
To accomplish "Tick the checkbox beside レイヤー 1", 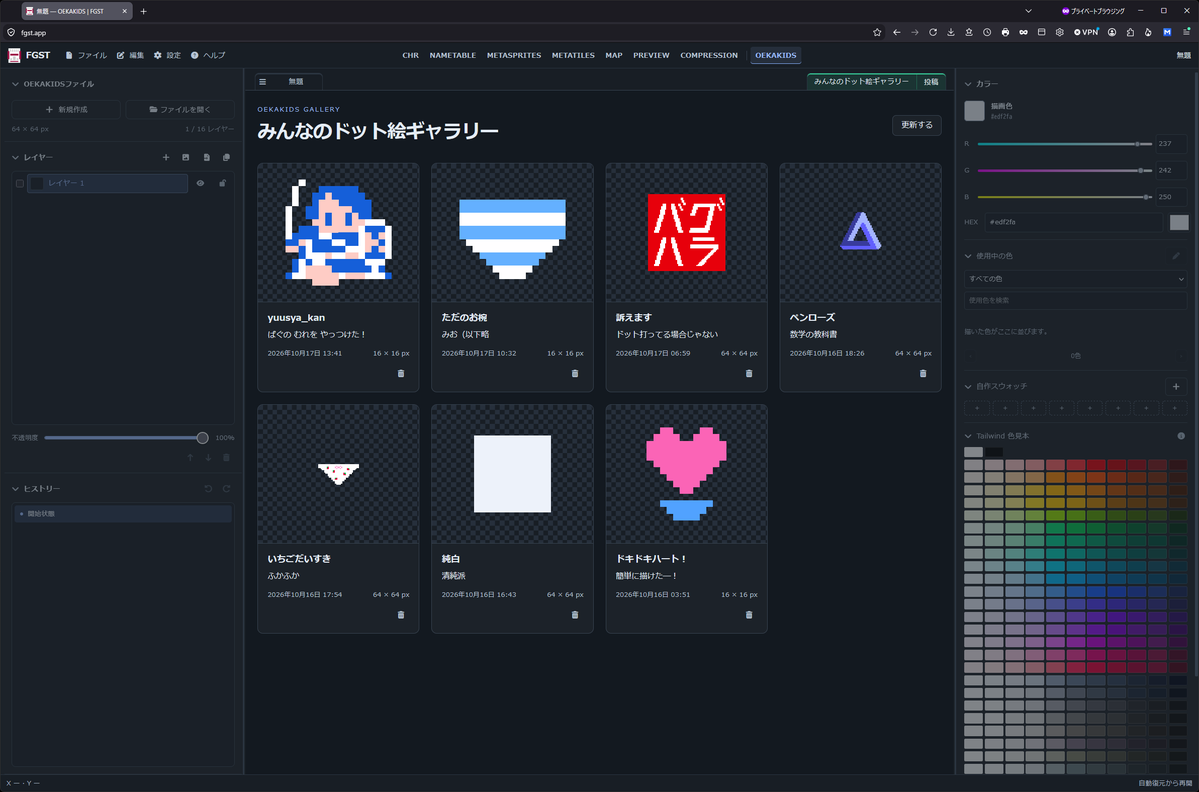I will click(x=20, y=183).
